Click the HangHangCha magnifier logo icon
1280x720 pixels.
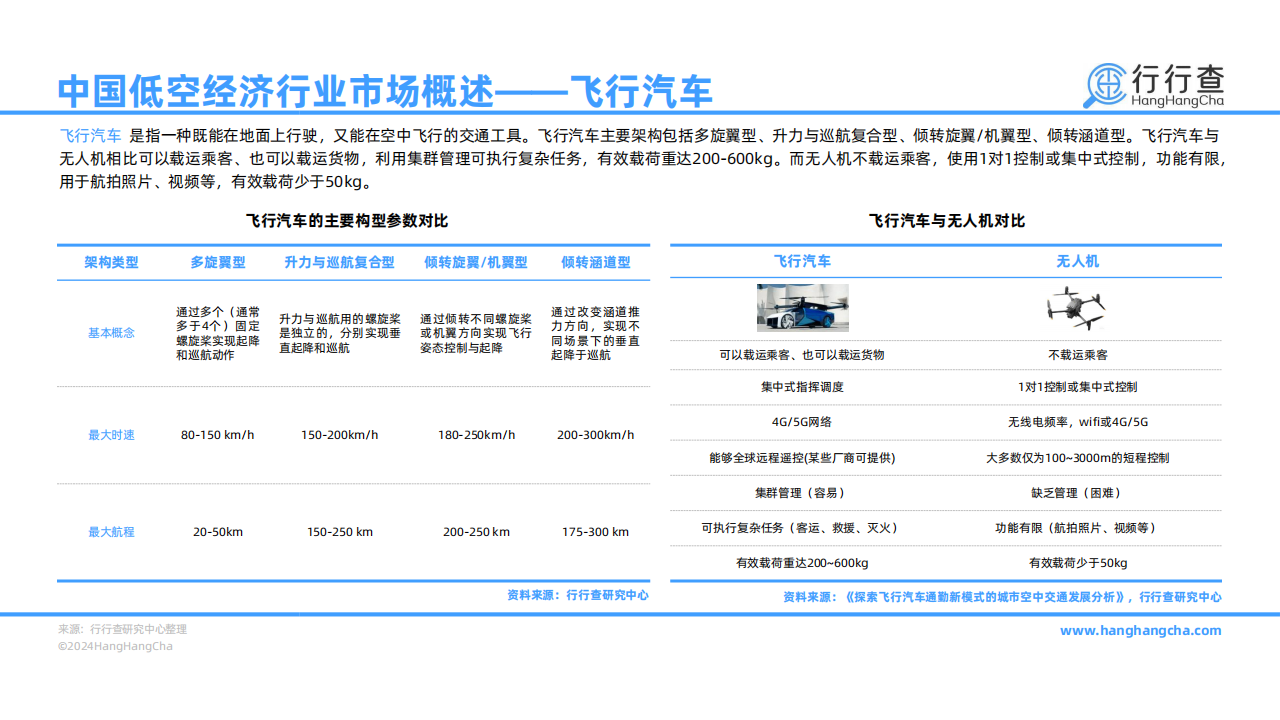(1107, 85)
